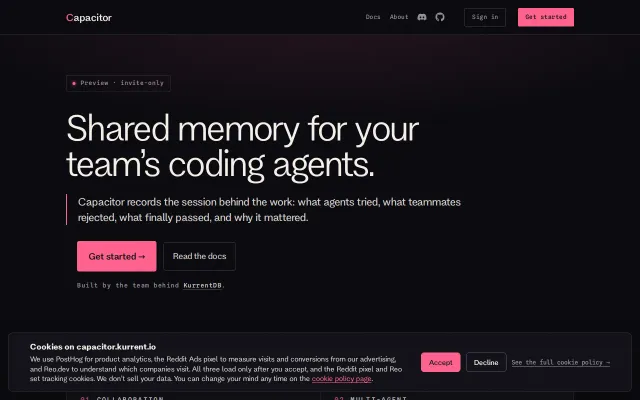Open Read the docs button

tap(200, 256)
